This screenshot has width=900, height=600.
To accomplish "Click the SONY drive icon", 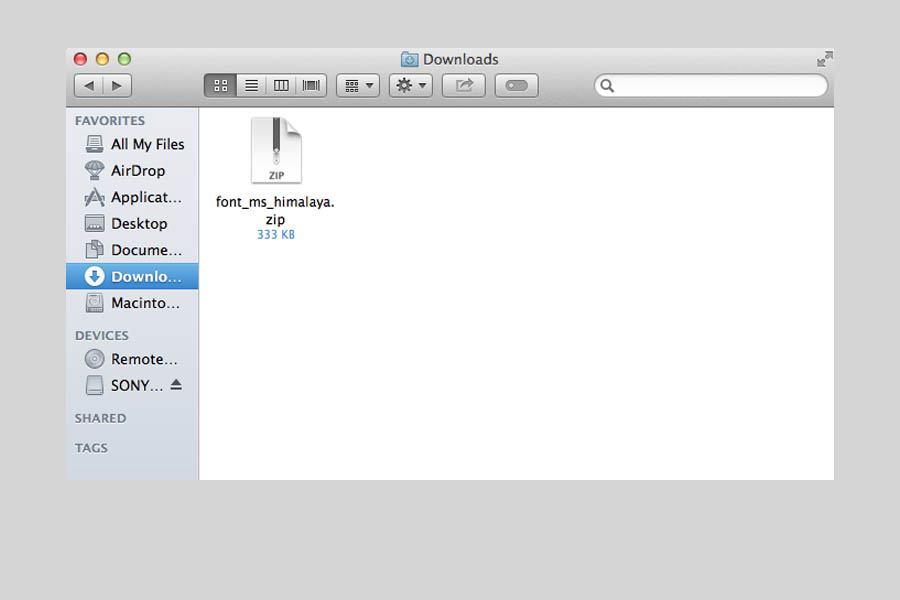I will coord(95,385).
